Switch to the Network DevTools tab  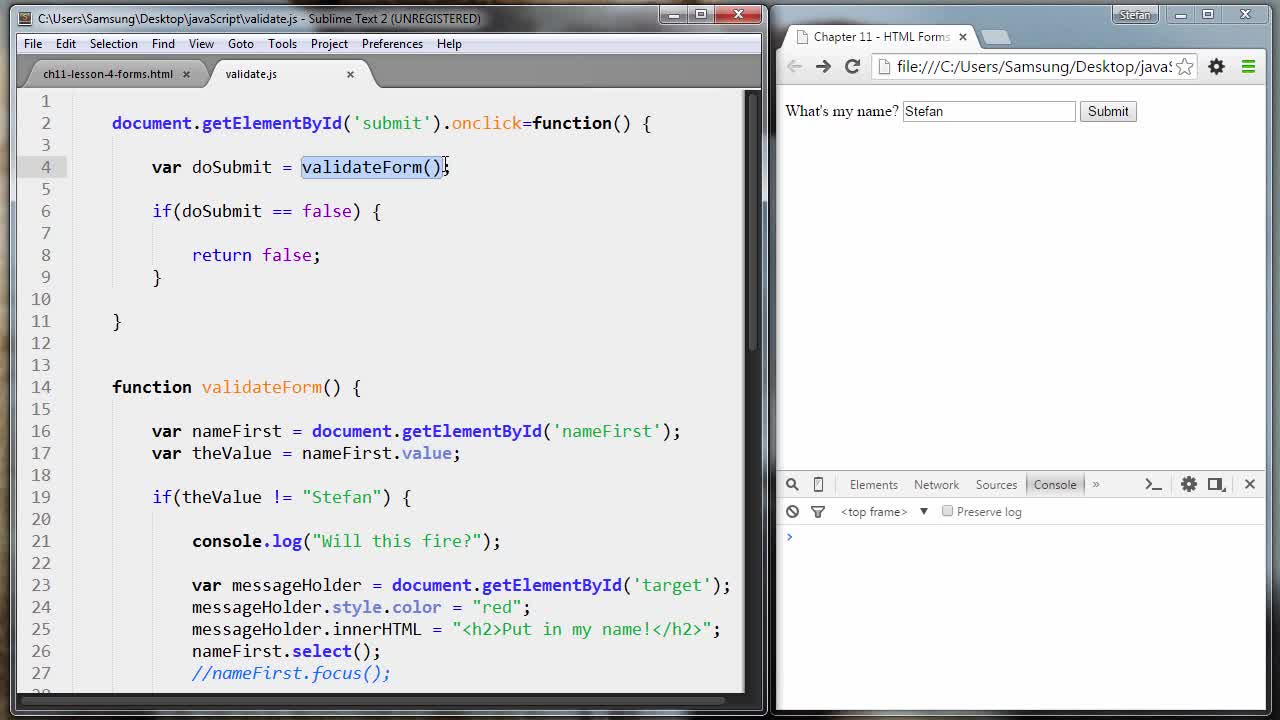(936, 484)
